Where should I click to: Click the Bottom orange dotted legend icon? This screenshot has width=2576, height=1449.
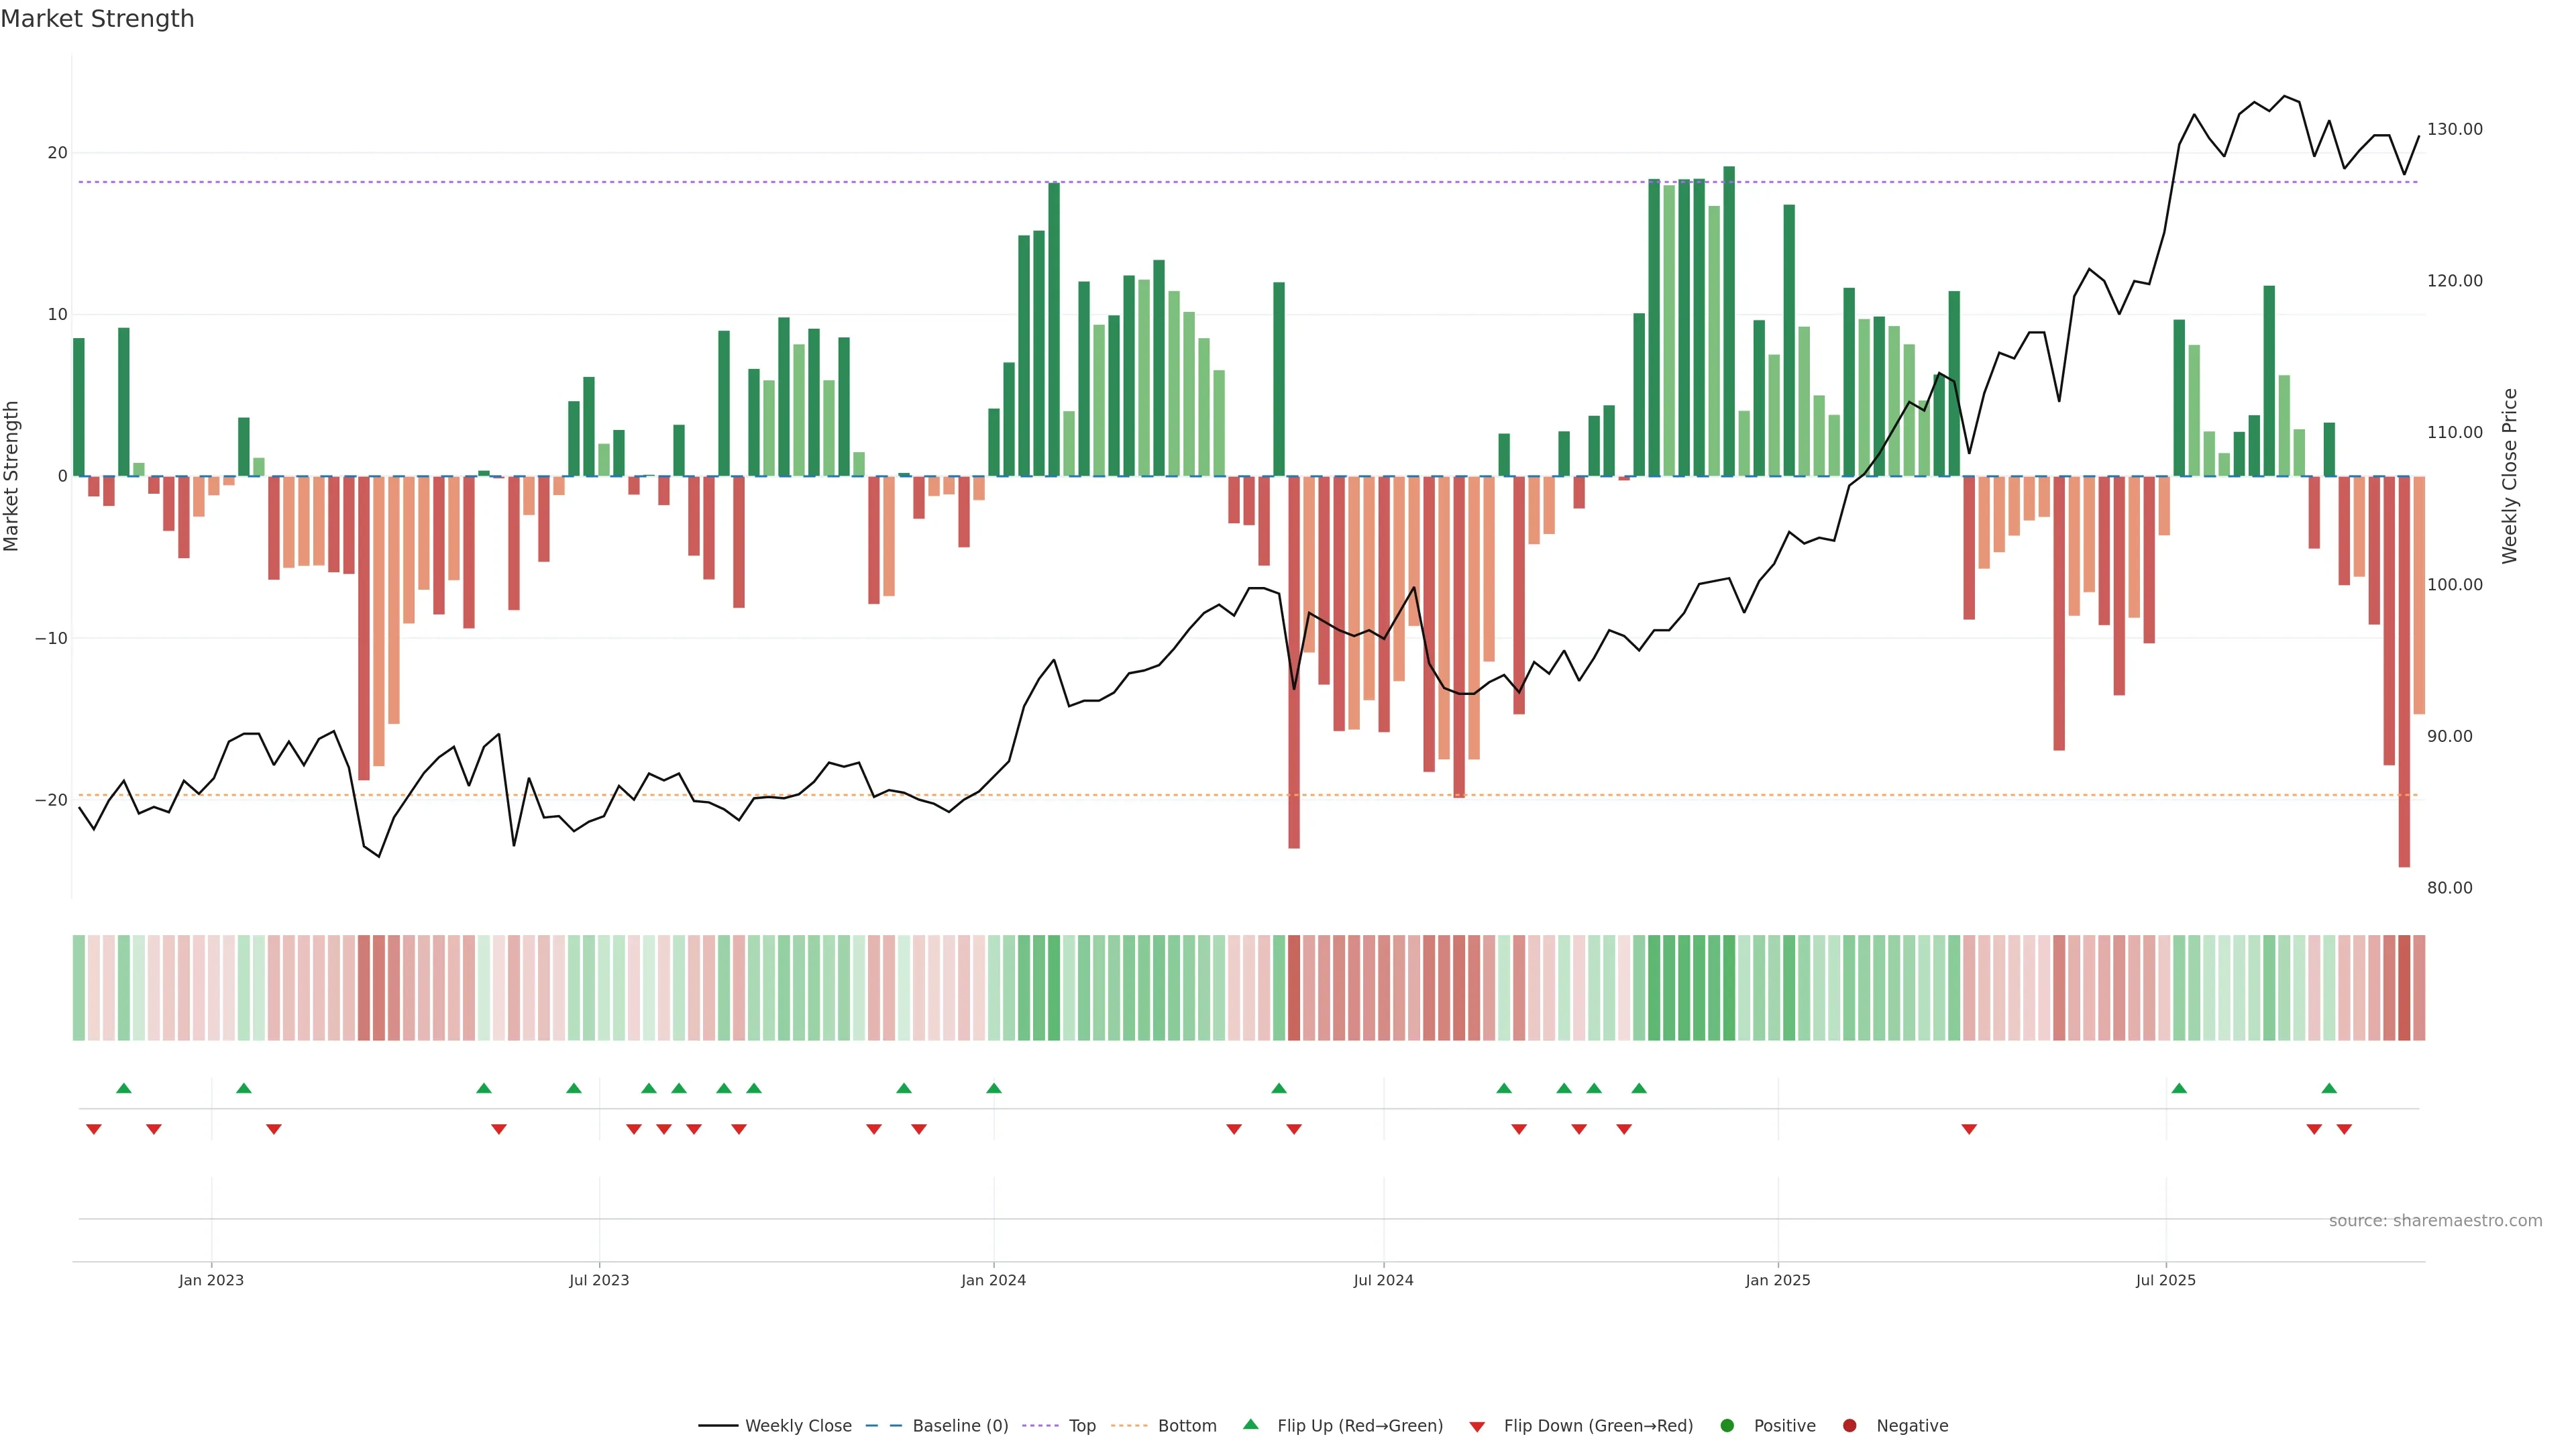point(1130,1426)
